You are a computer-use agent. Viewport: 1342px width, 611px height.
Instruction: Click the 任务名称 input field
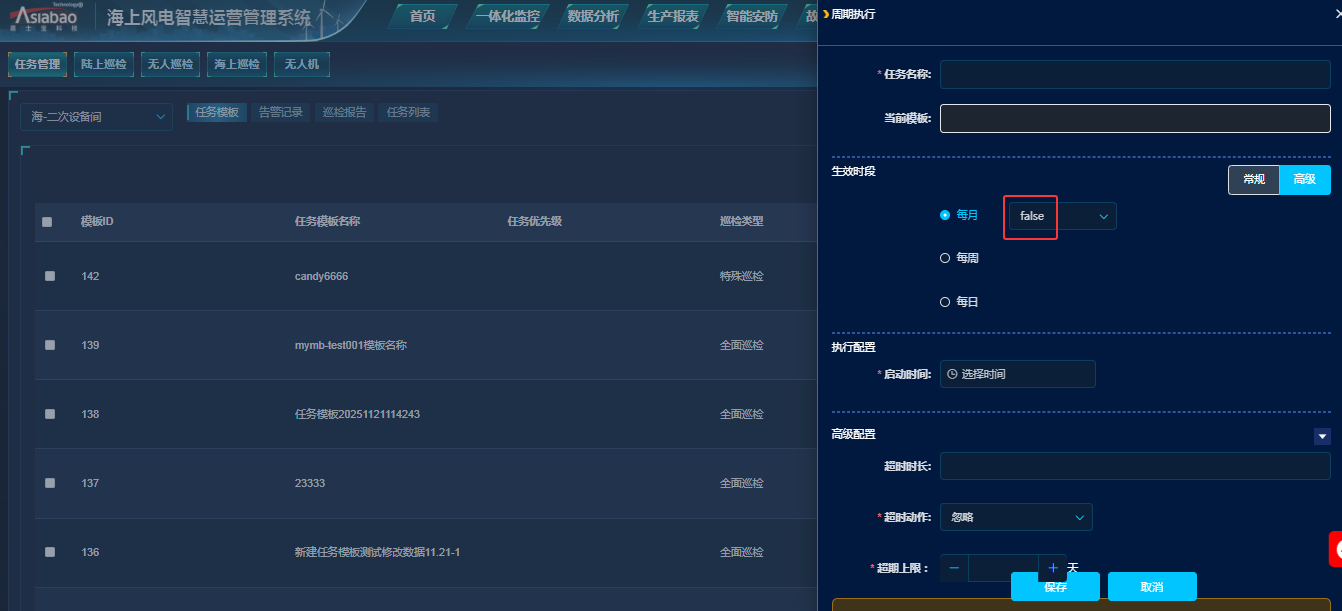(x=1135, y=75)
